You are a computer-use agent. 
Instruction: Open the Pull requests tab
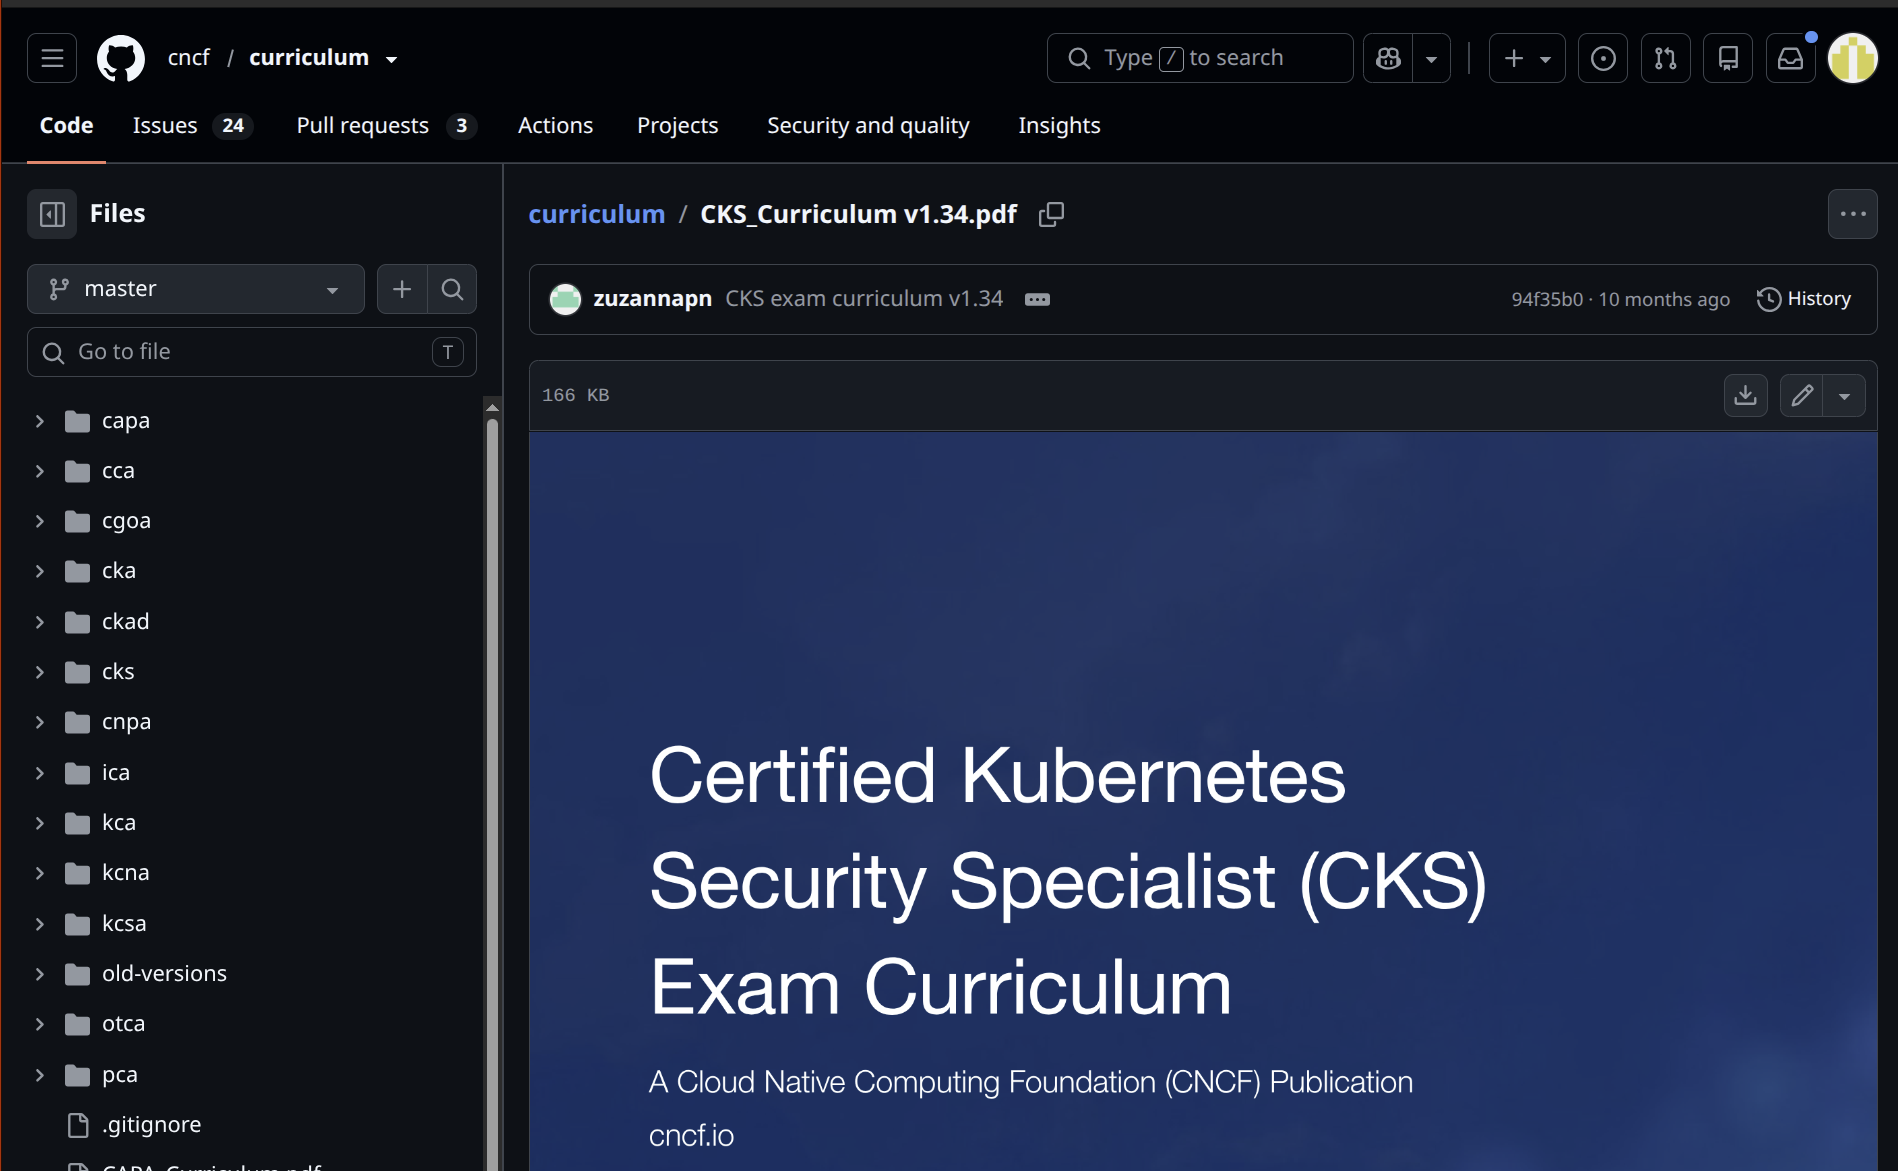tap(386, 125)
